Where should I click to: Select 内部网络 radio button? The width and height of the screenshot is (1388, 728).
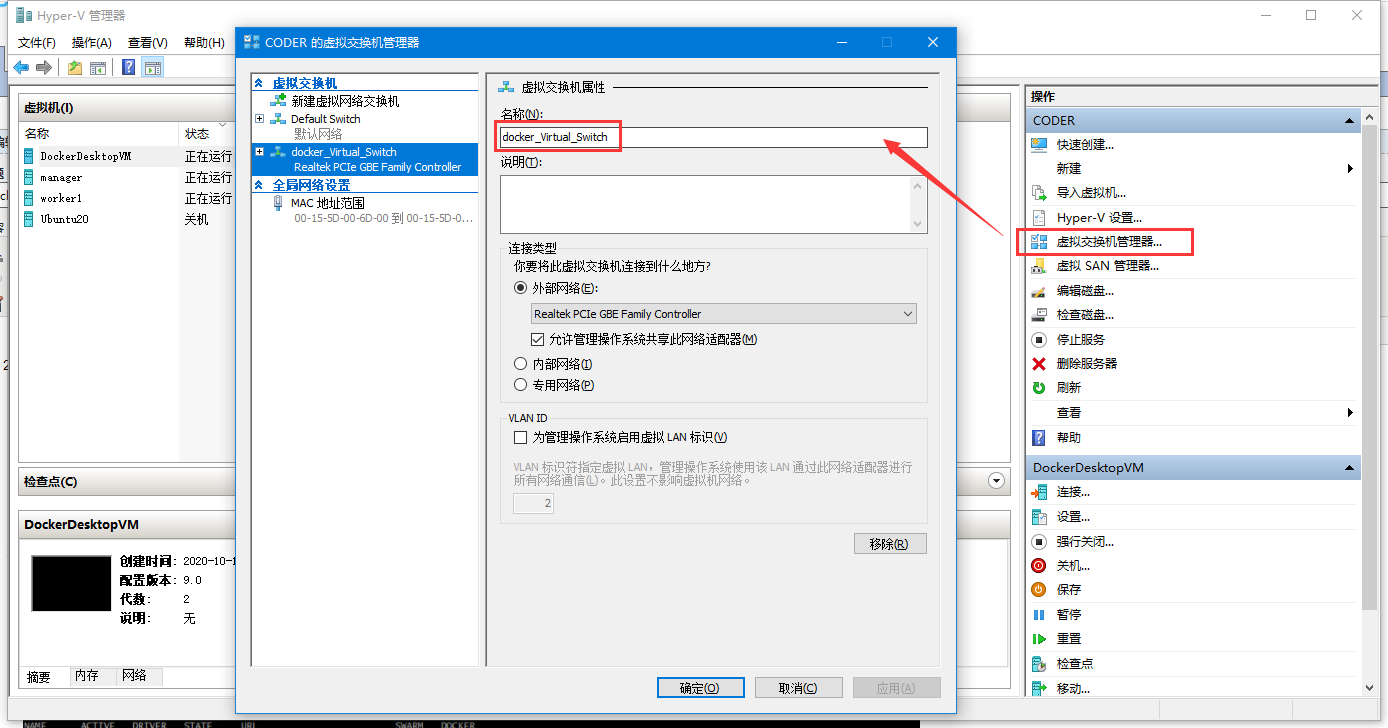[x=520, y=364]
